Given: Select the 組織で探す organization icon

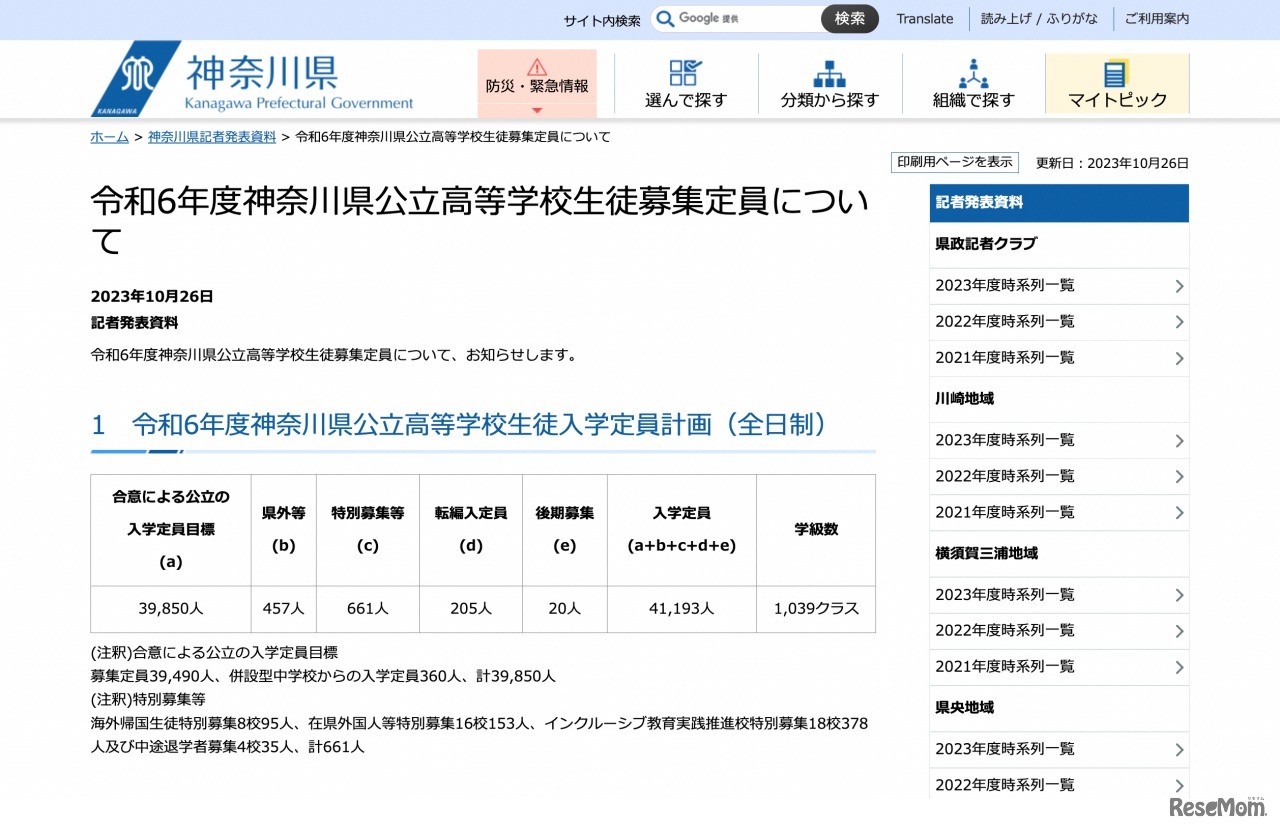Looking at the screenshot, I should [972, 73].
